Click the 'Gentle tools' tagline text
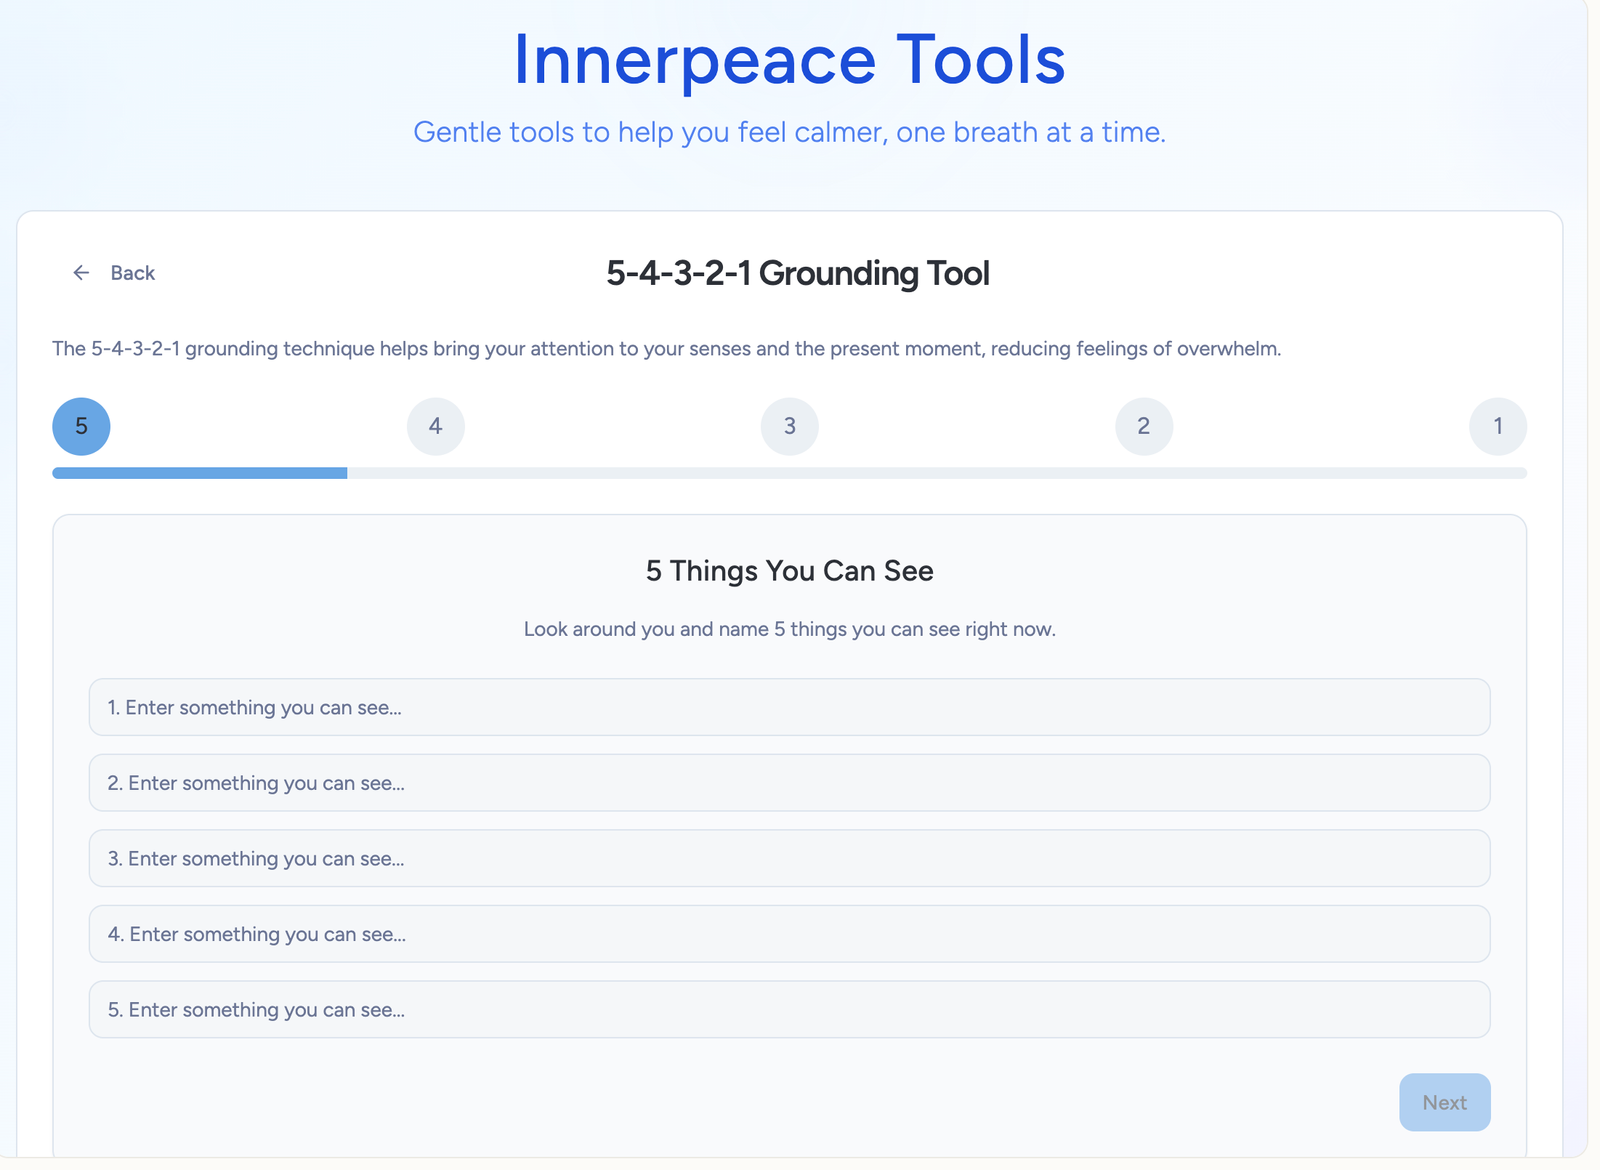 (x=789, y=132)
